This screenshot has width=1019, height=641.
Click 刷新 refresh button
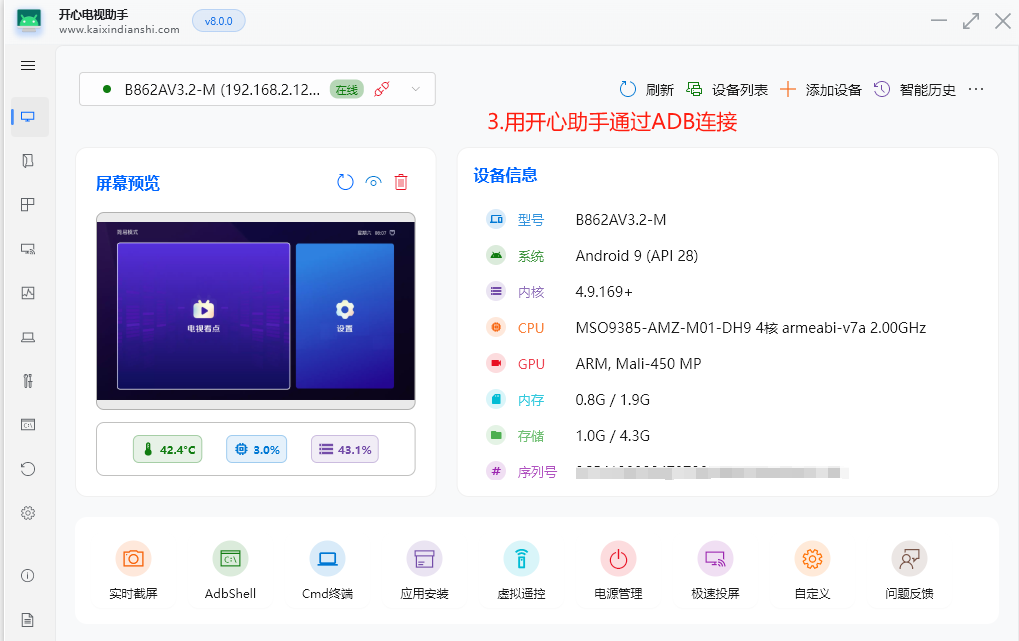click(647, 89)
